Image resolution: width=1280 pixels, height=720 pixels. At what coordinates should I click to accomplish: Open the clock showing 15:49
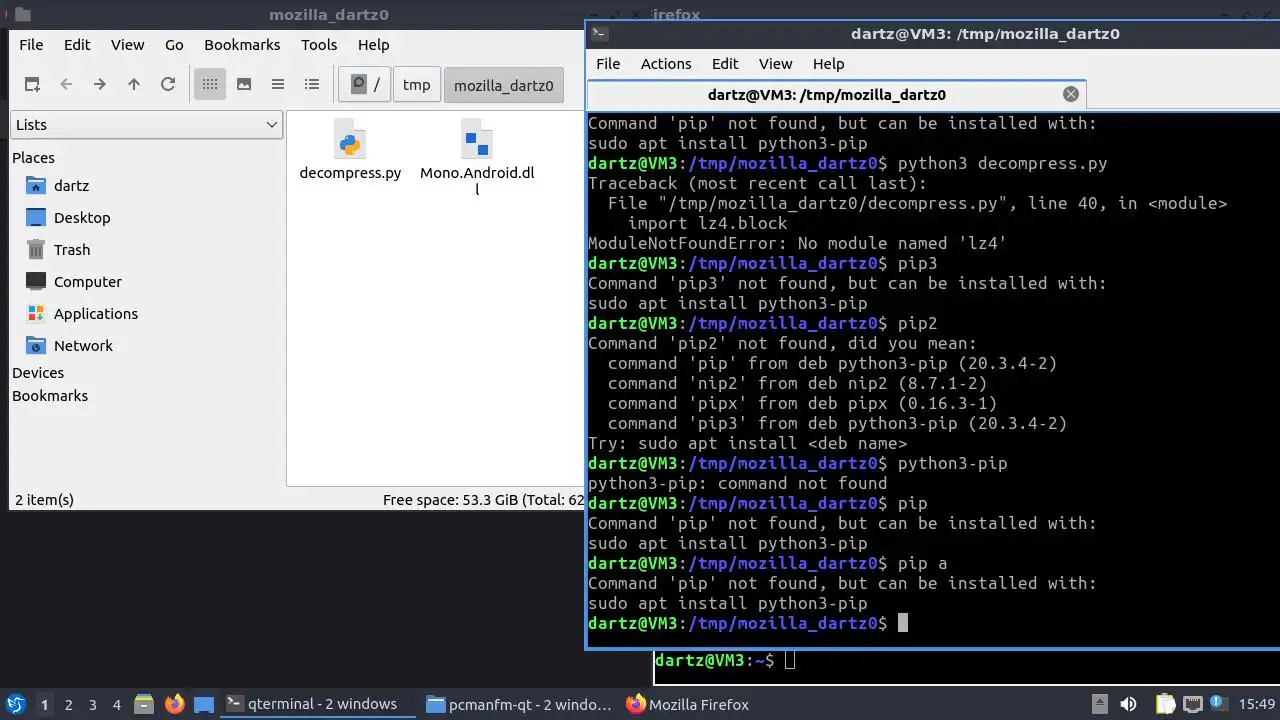click(x=1257, y=704)
